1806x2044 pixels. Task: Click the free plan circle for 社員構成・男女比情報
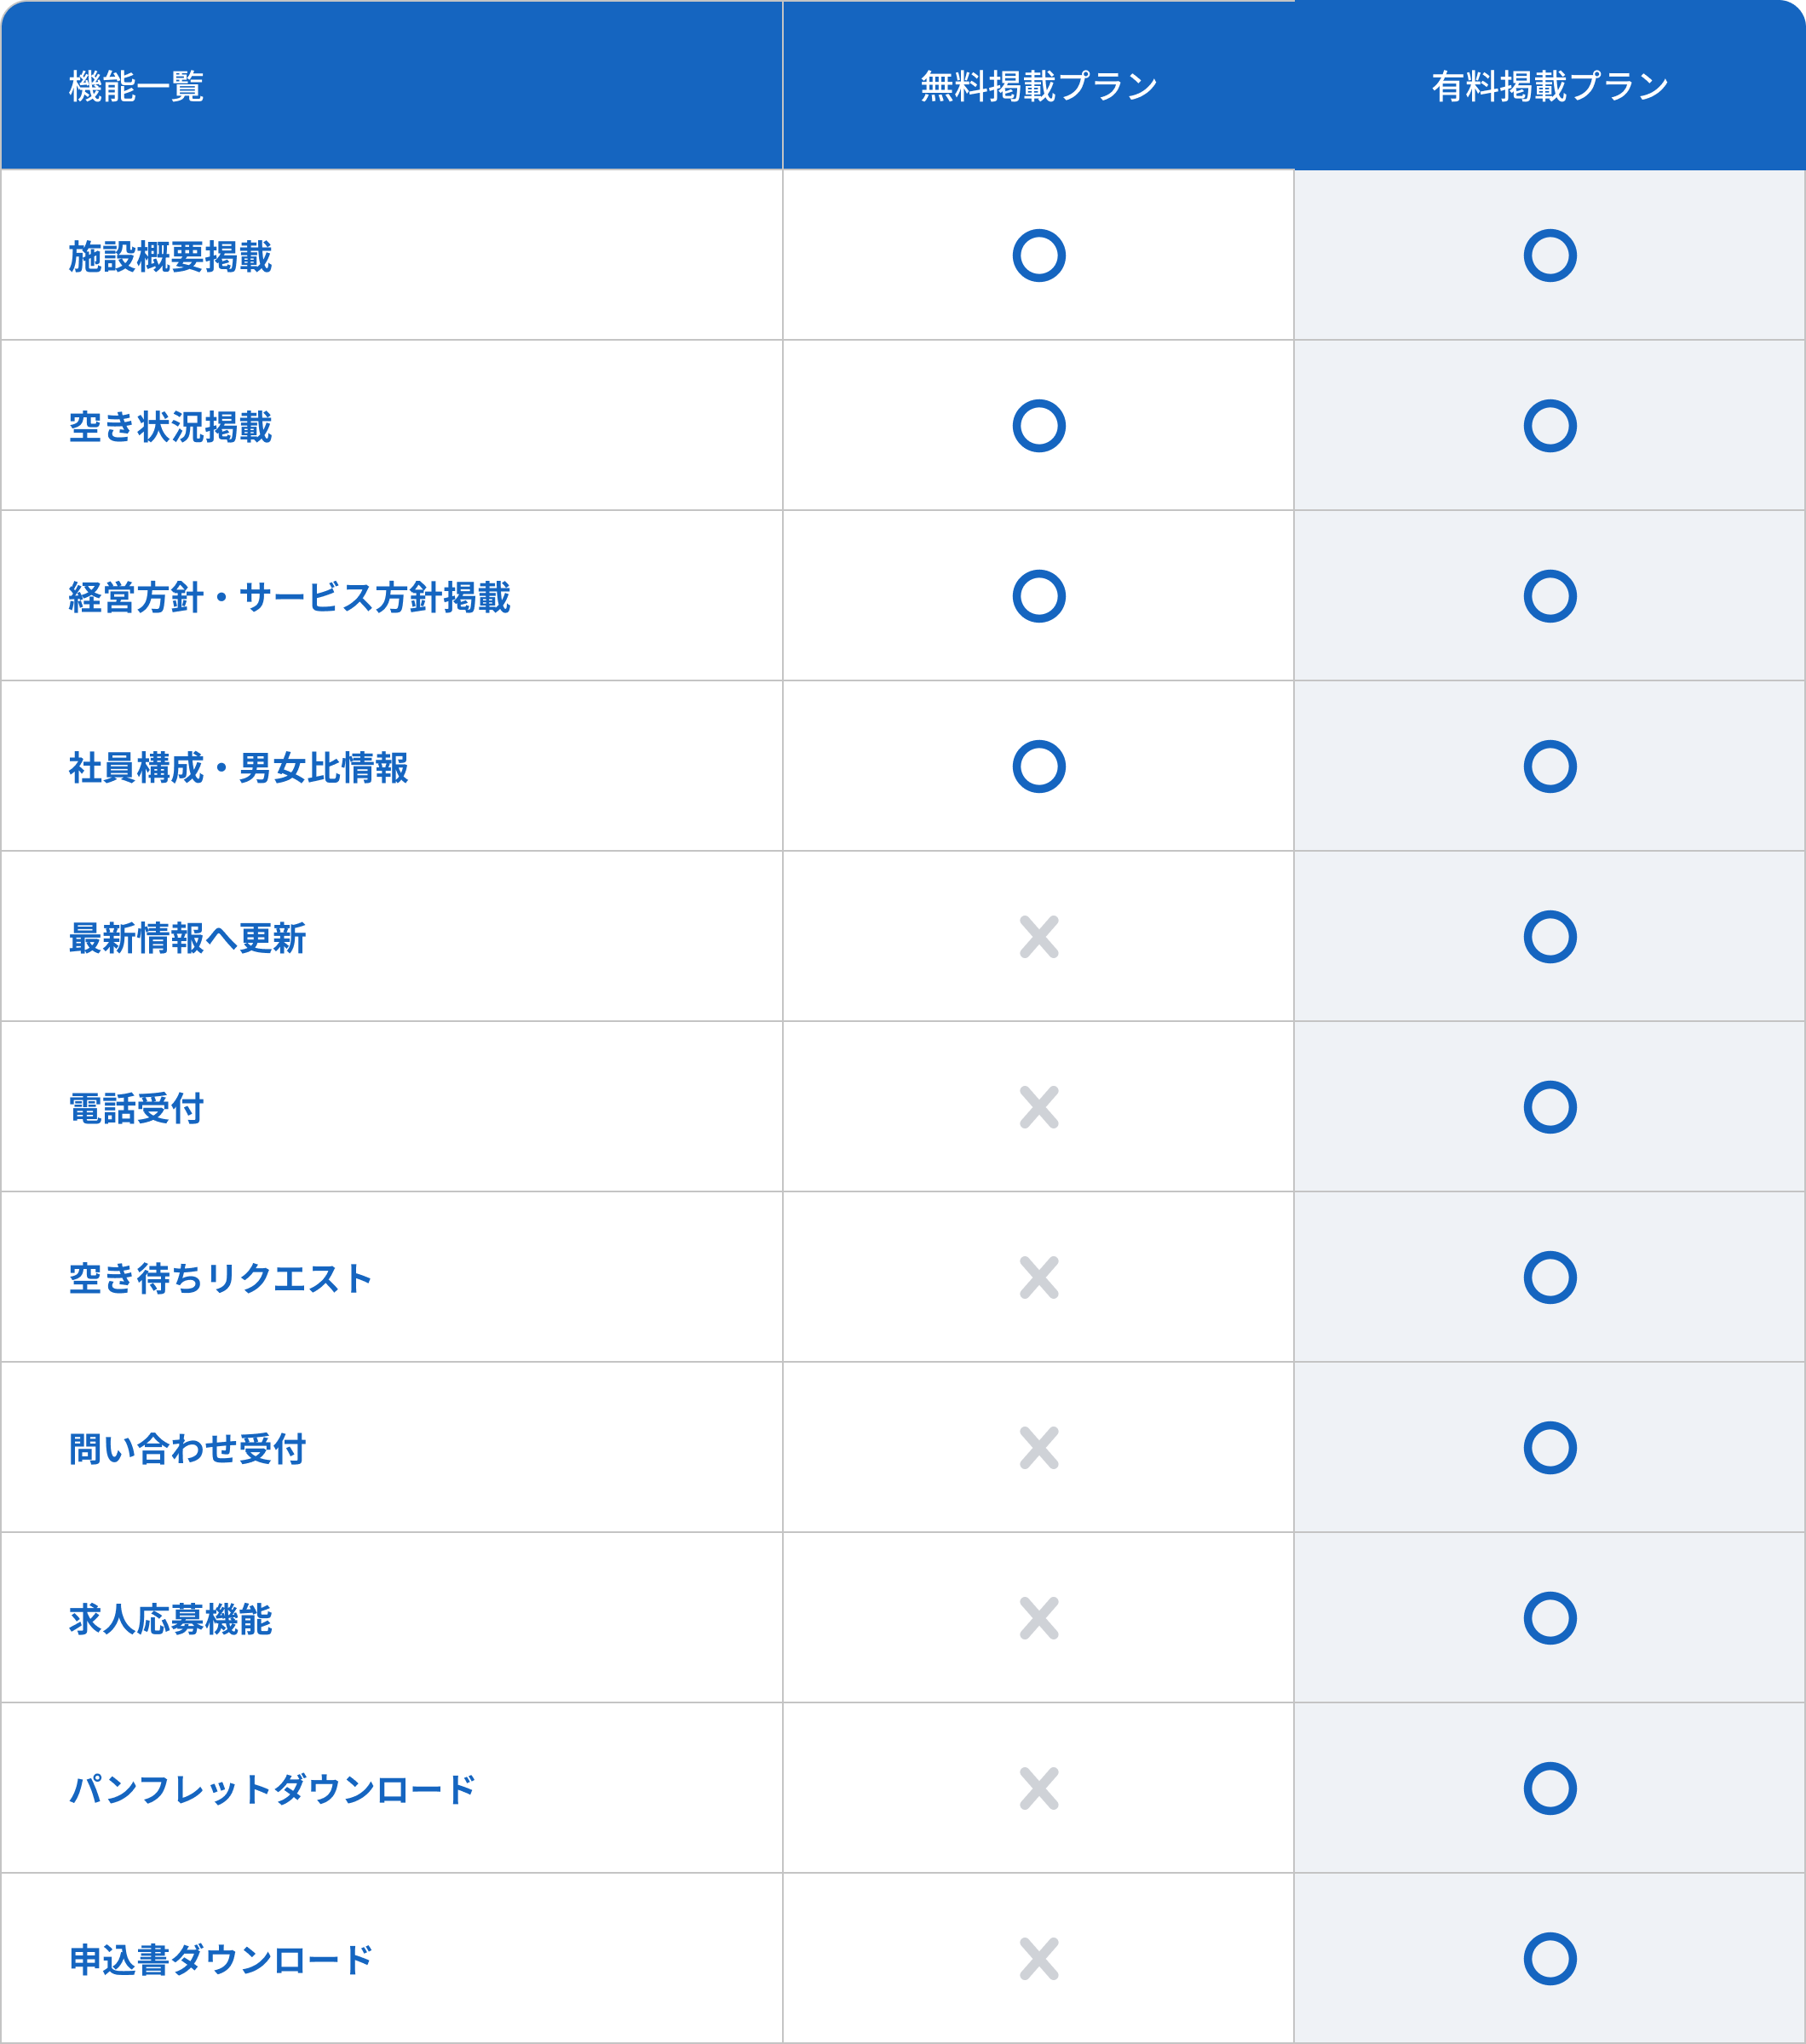coord(1038,767)
